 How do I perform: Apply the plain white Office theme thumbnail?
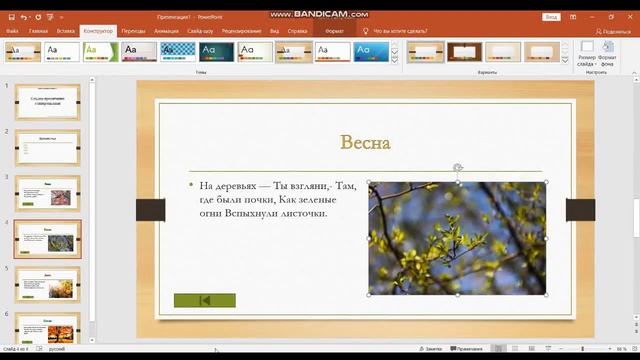click(62, 52)
